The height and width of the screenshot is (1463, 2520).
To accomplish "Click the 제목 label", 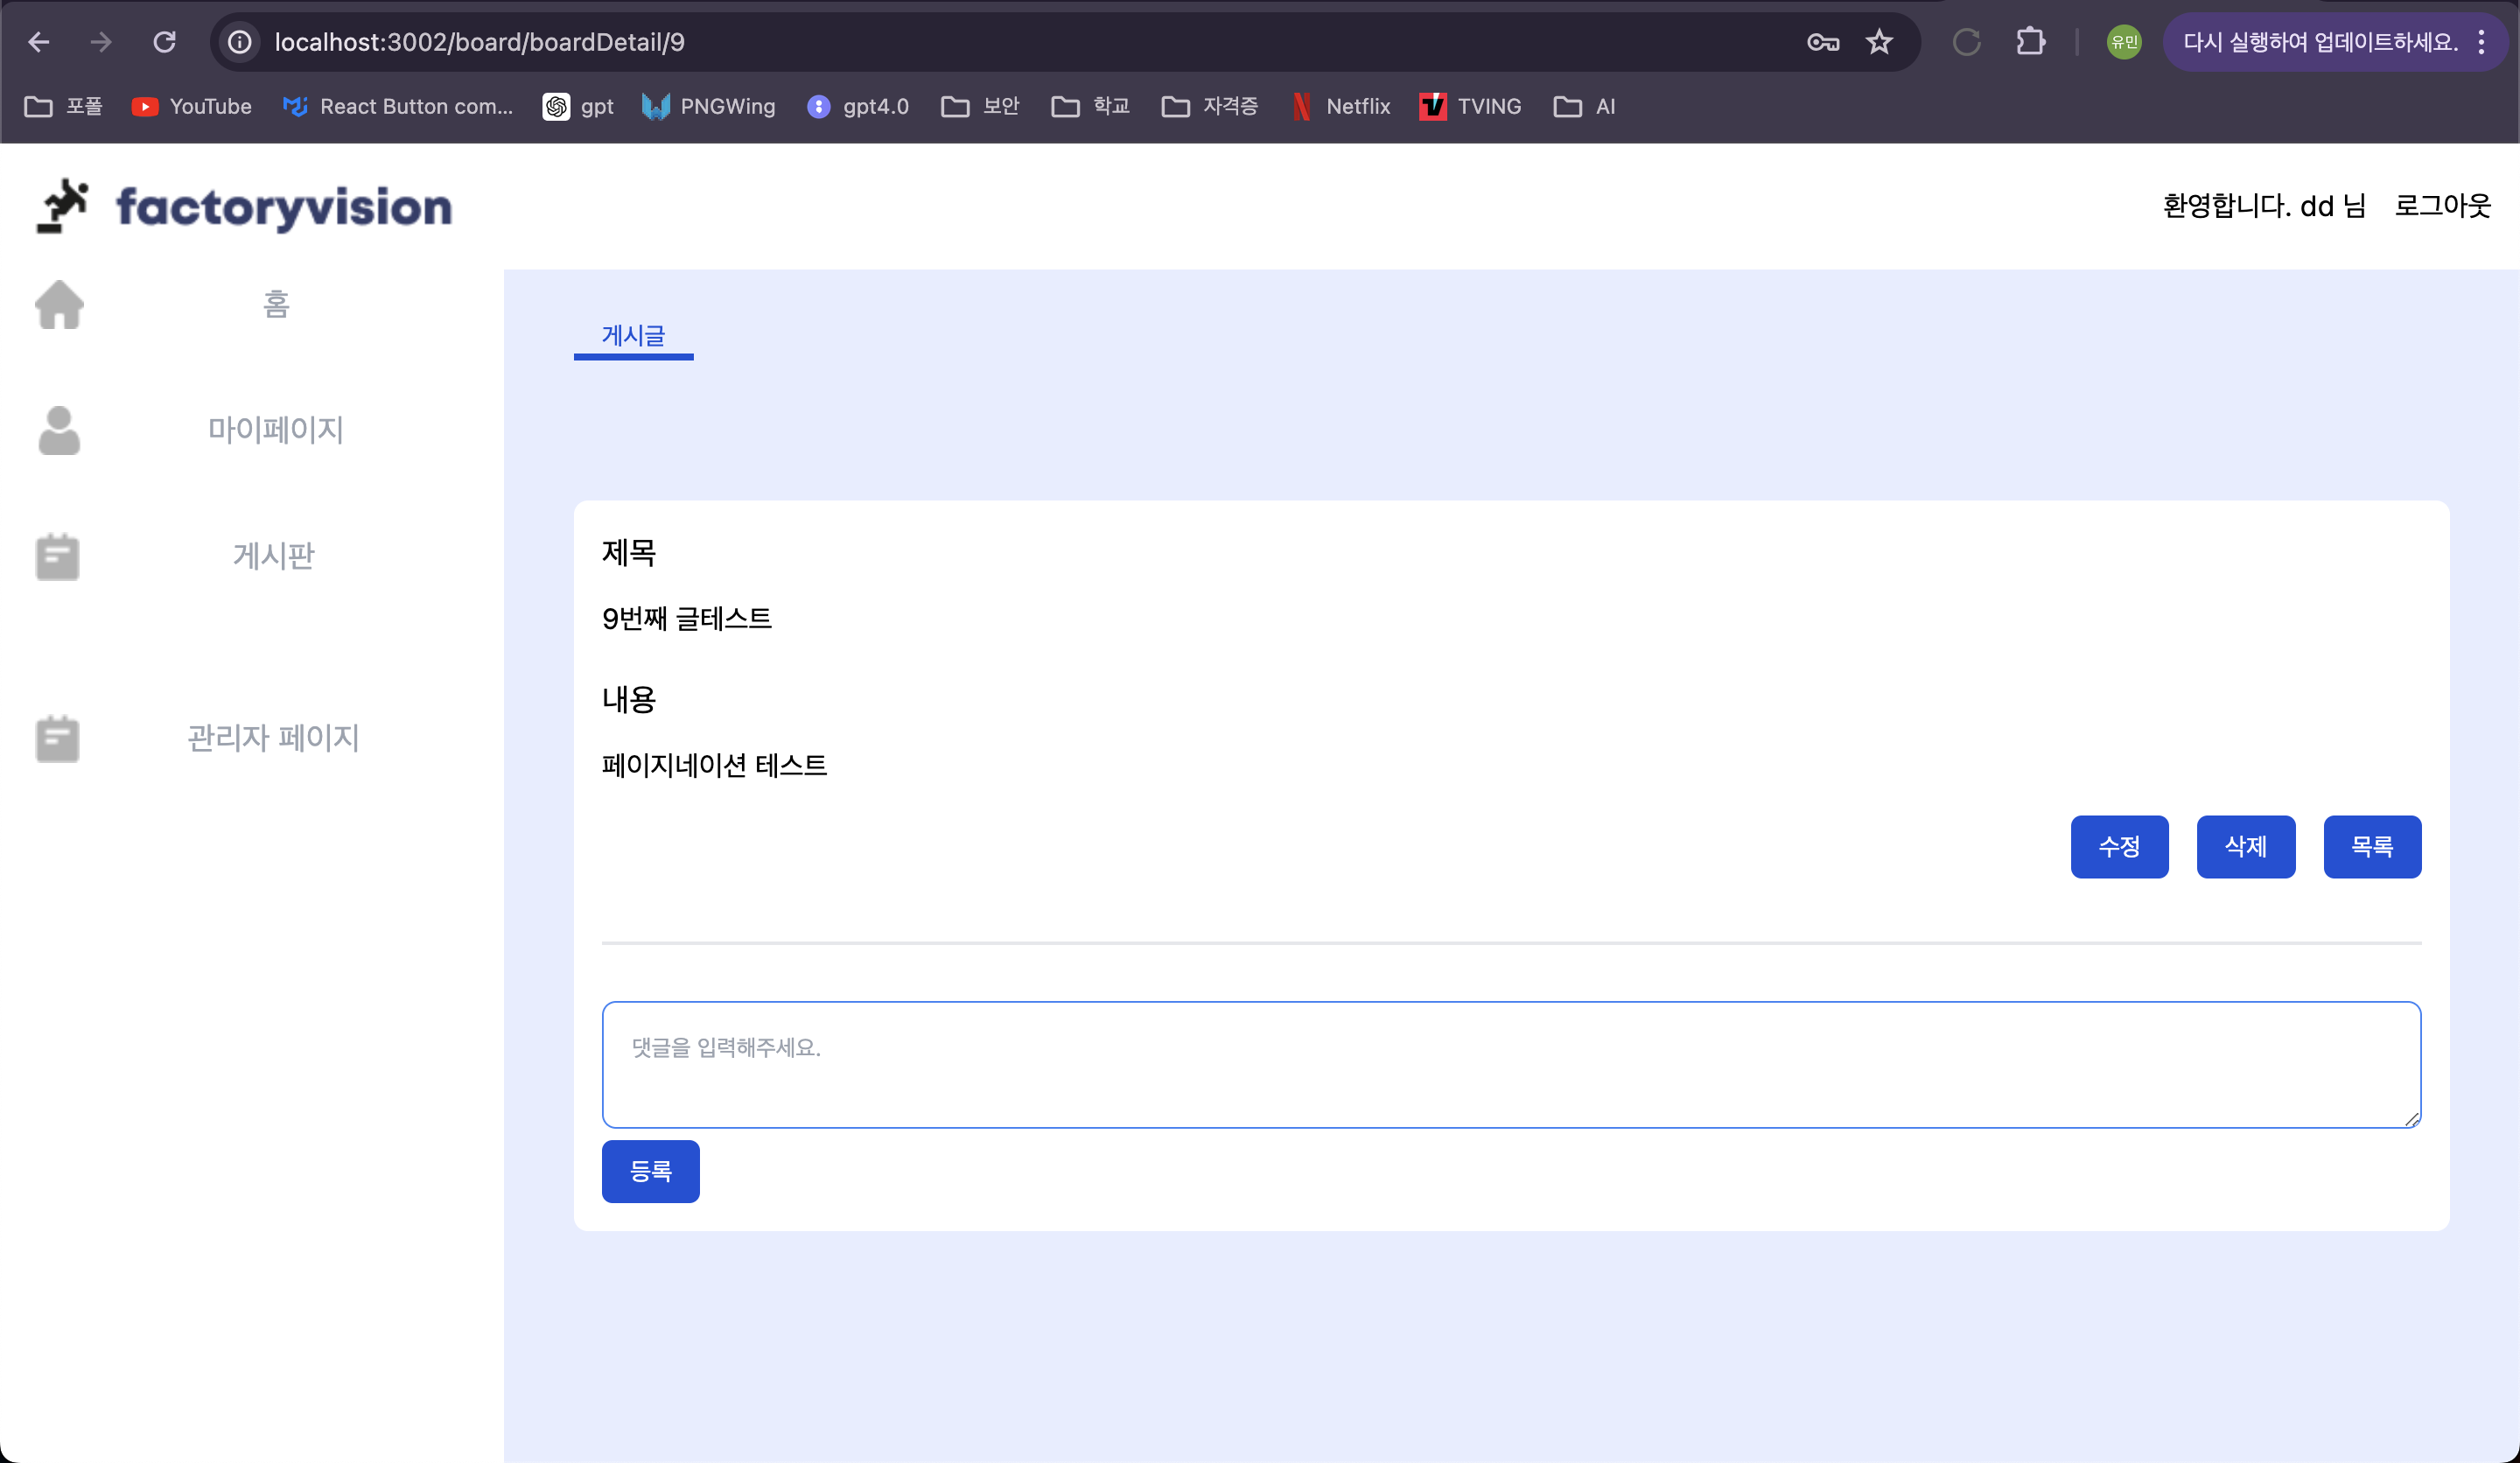I will click(628, 552).
